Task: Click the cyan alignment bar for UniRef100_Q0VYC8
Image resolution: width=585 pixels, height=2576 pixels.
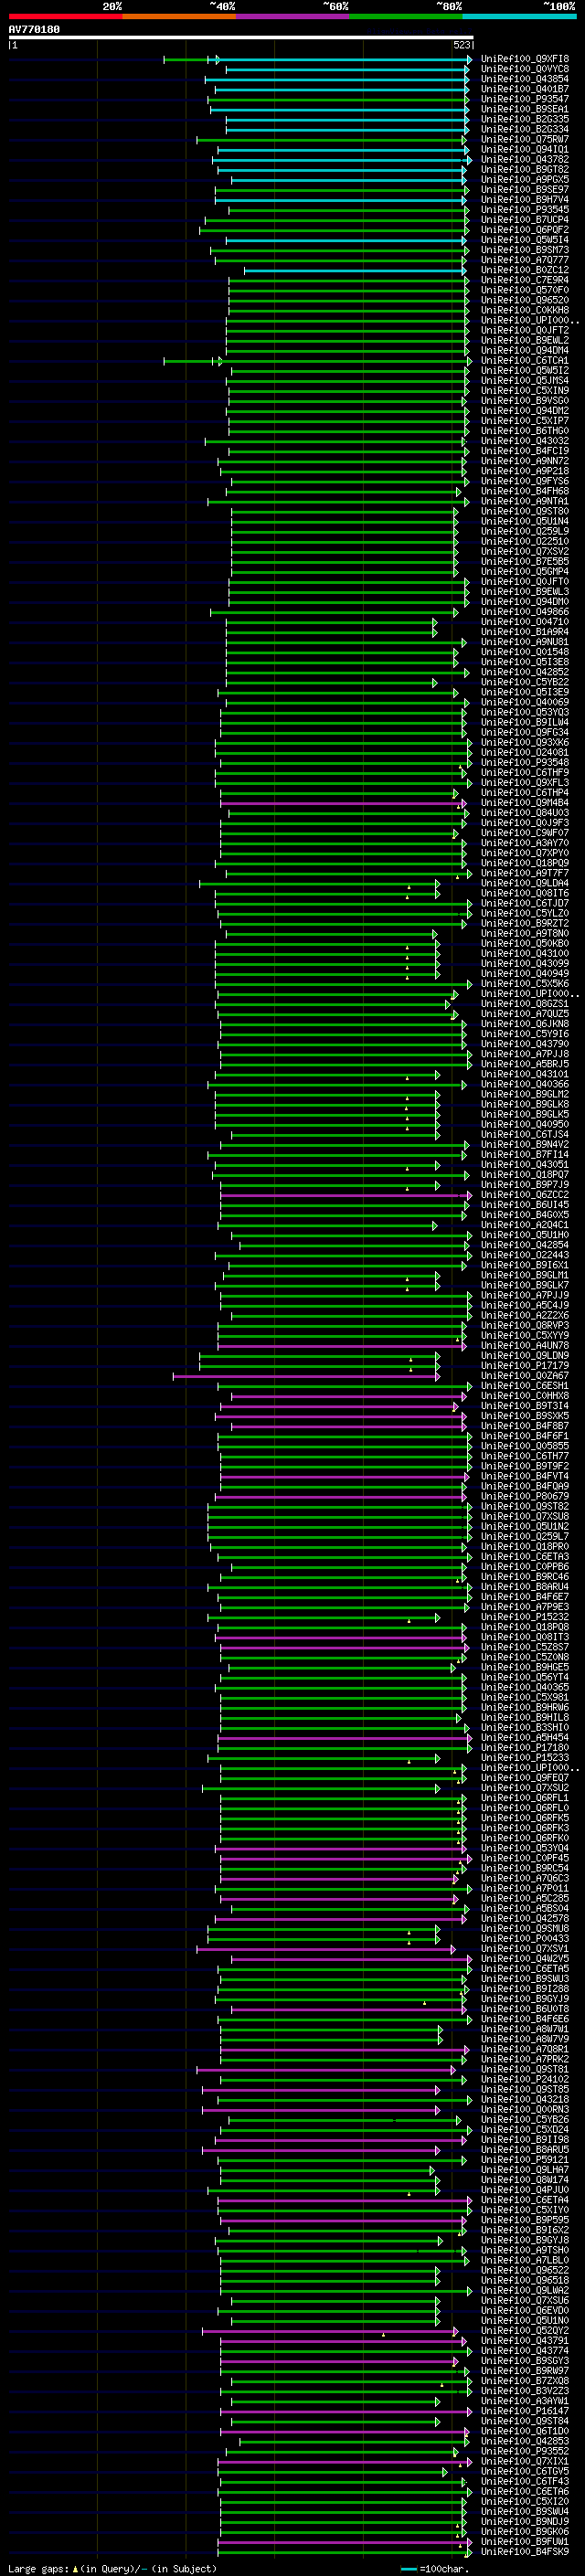Action: pyautogui.click(x=347, y=69)
